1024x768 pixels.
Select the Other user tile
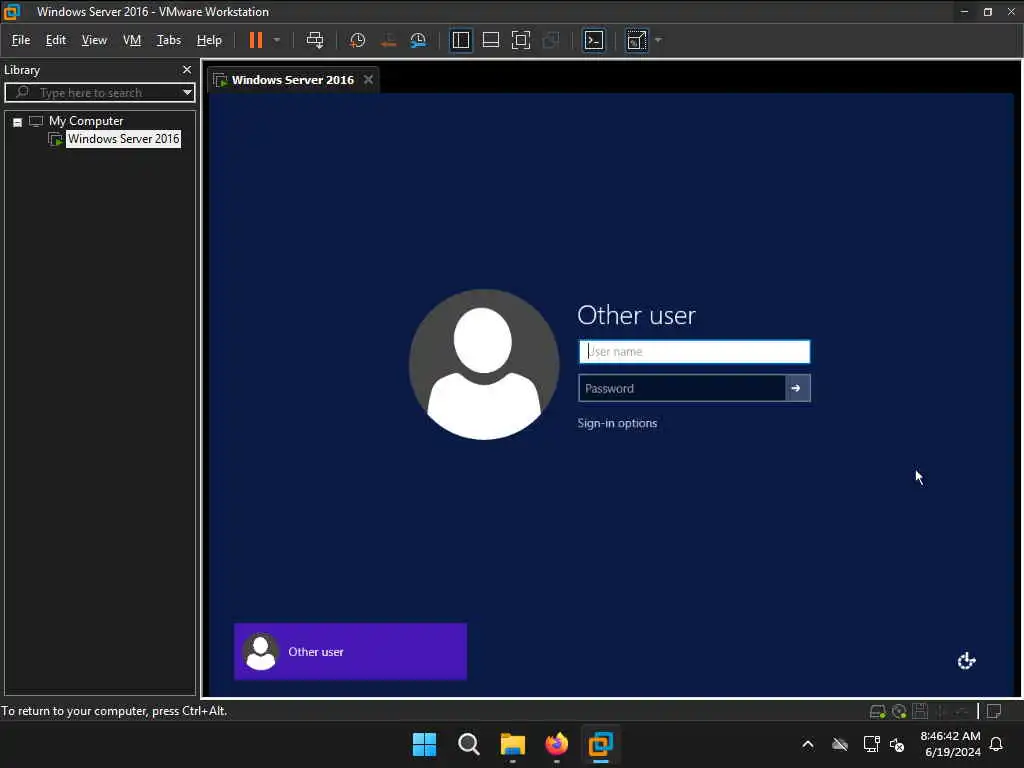coord(350,651)
